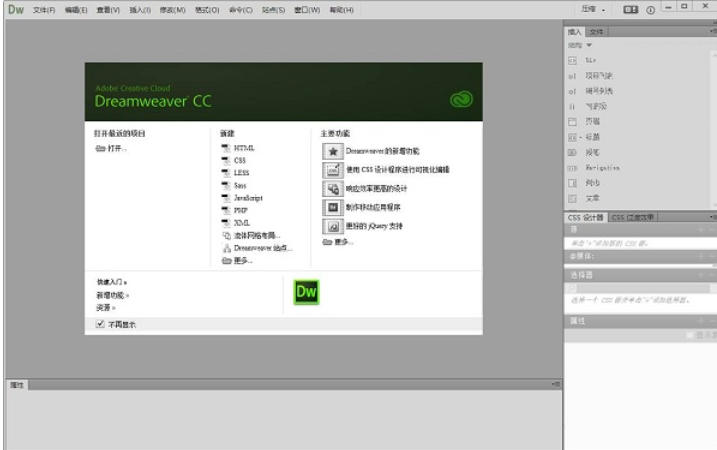Open the Insert panel options menu icon
The image size is (717, 450).
712,32
